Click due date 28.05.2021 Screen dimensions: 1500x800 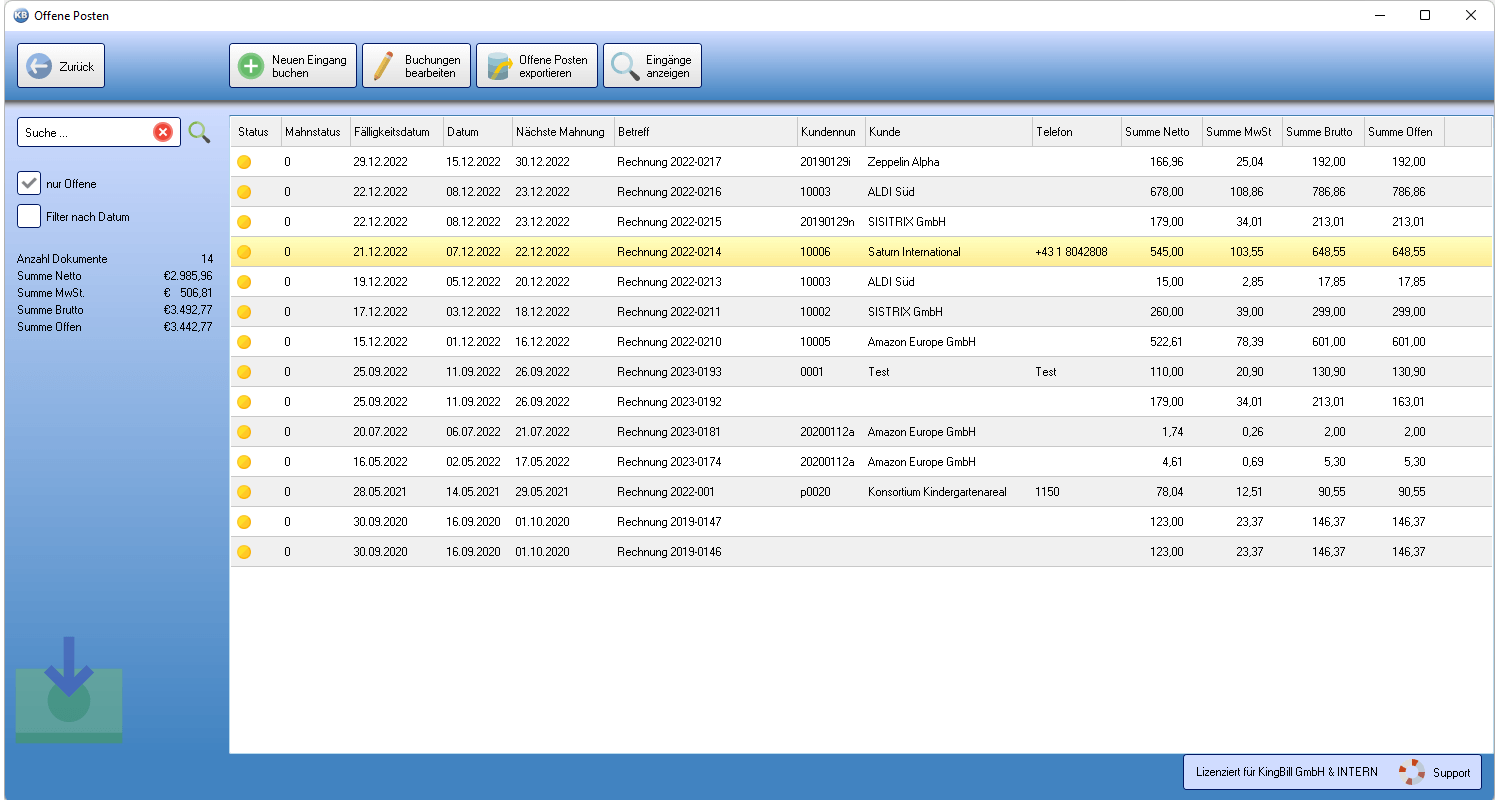click(x=380, y=492)
